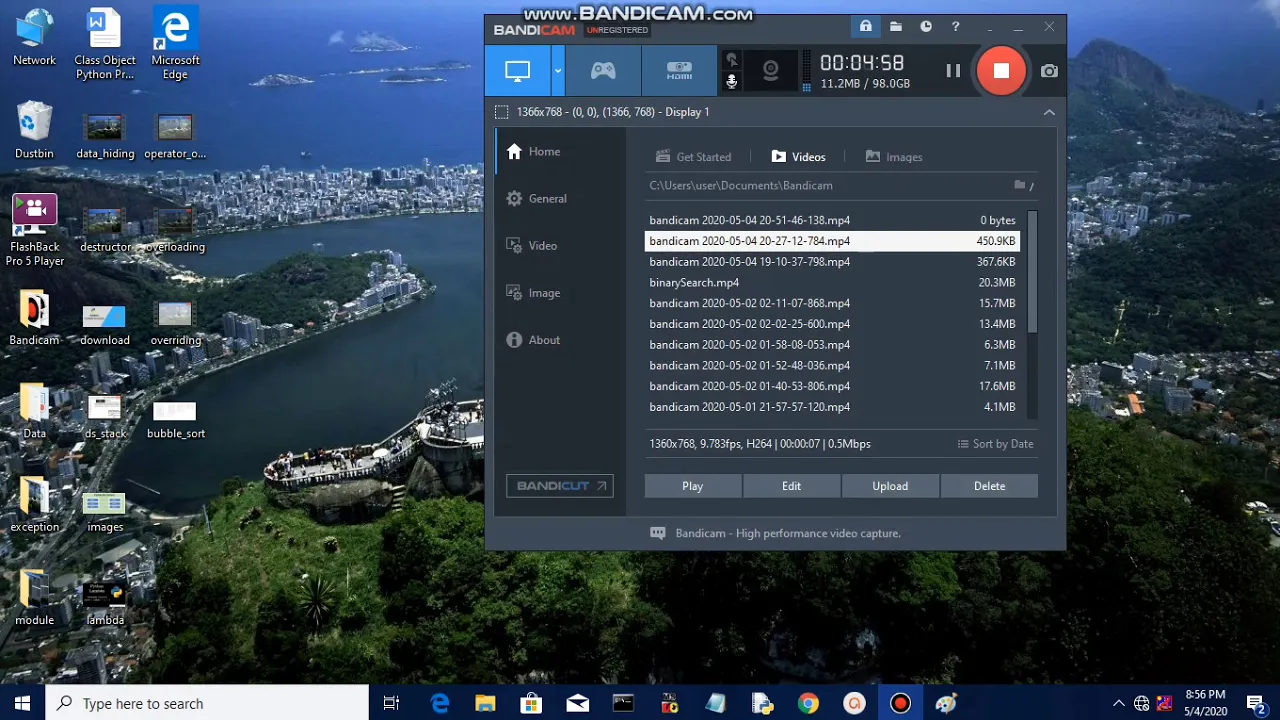Image resolution: width=1280 pixels, height=720 pixels.
Task: Open Bandicut link button
Action: pos(560,486)
